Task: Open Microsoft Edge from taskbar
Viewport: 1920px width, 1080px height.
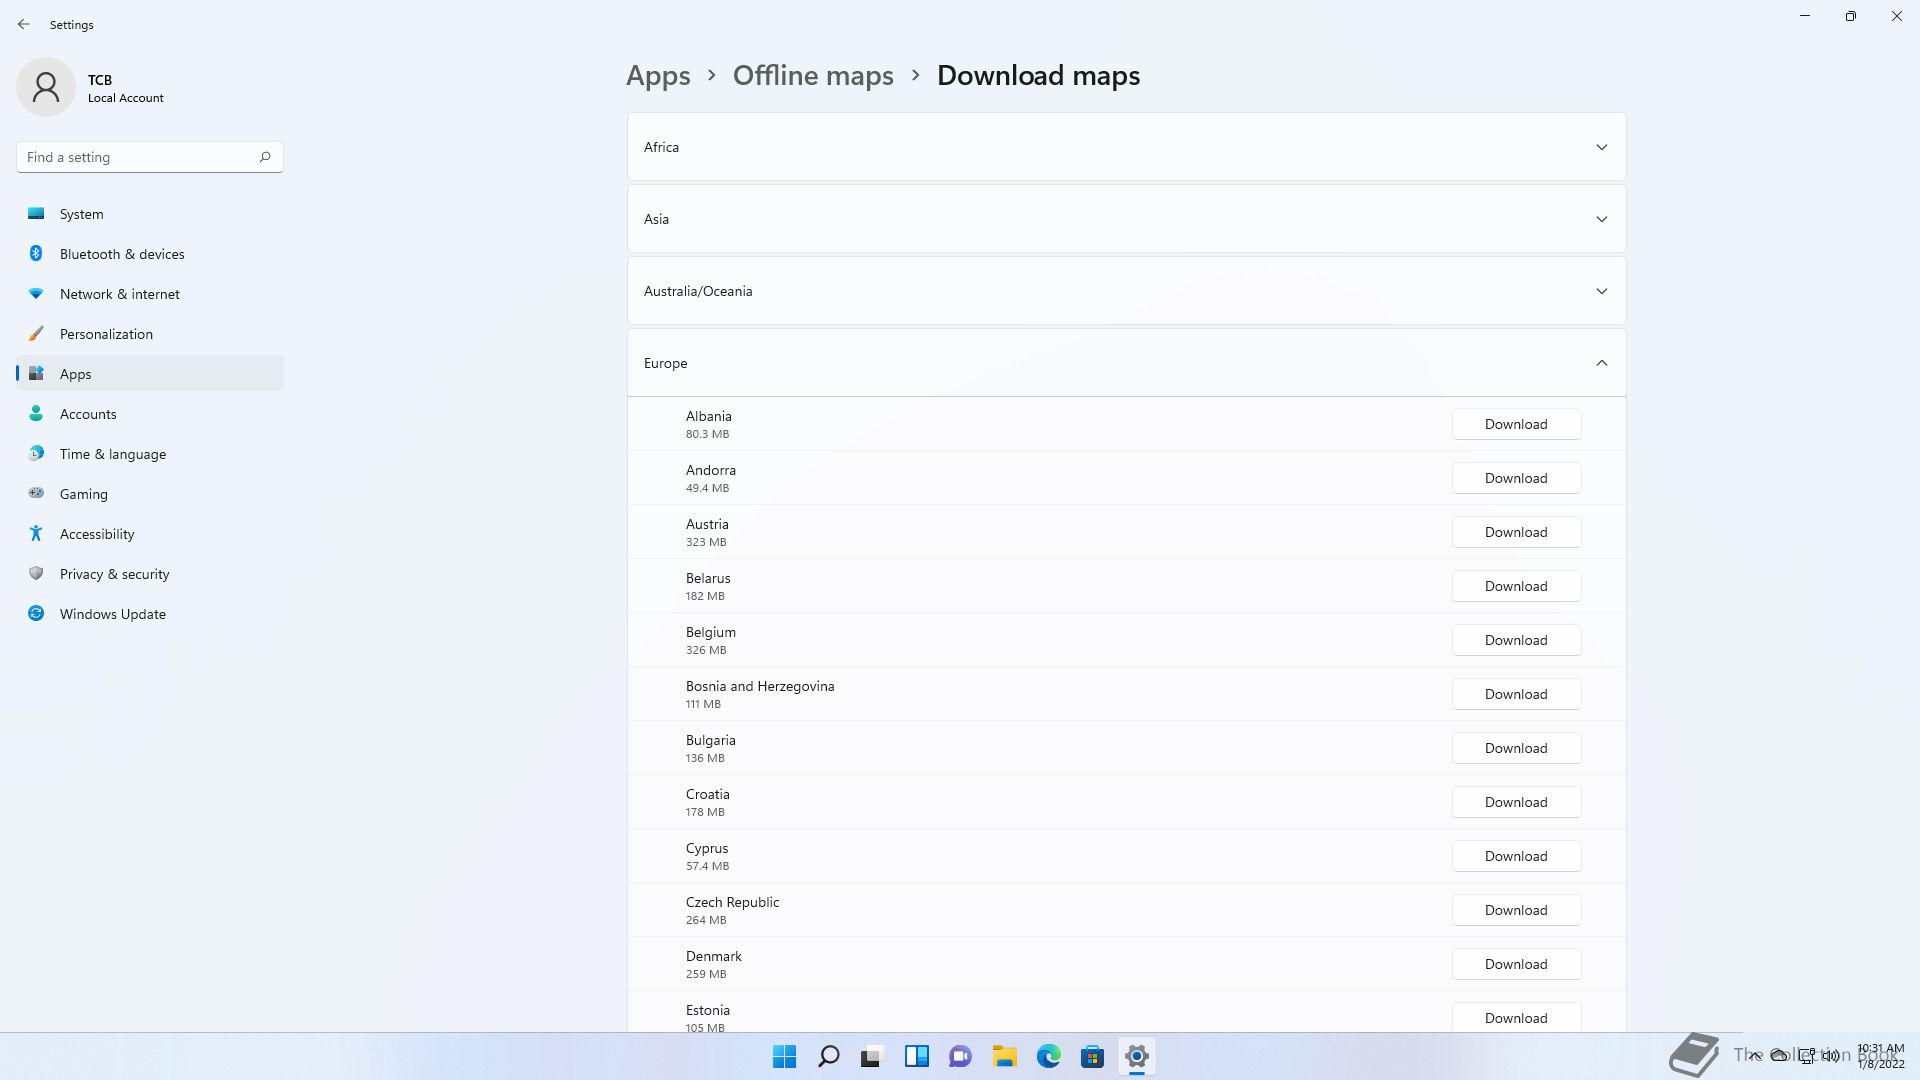Action: [1048, 1056]
